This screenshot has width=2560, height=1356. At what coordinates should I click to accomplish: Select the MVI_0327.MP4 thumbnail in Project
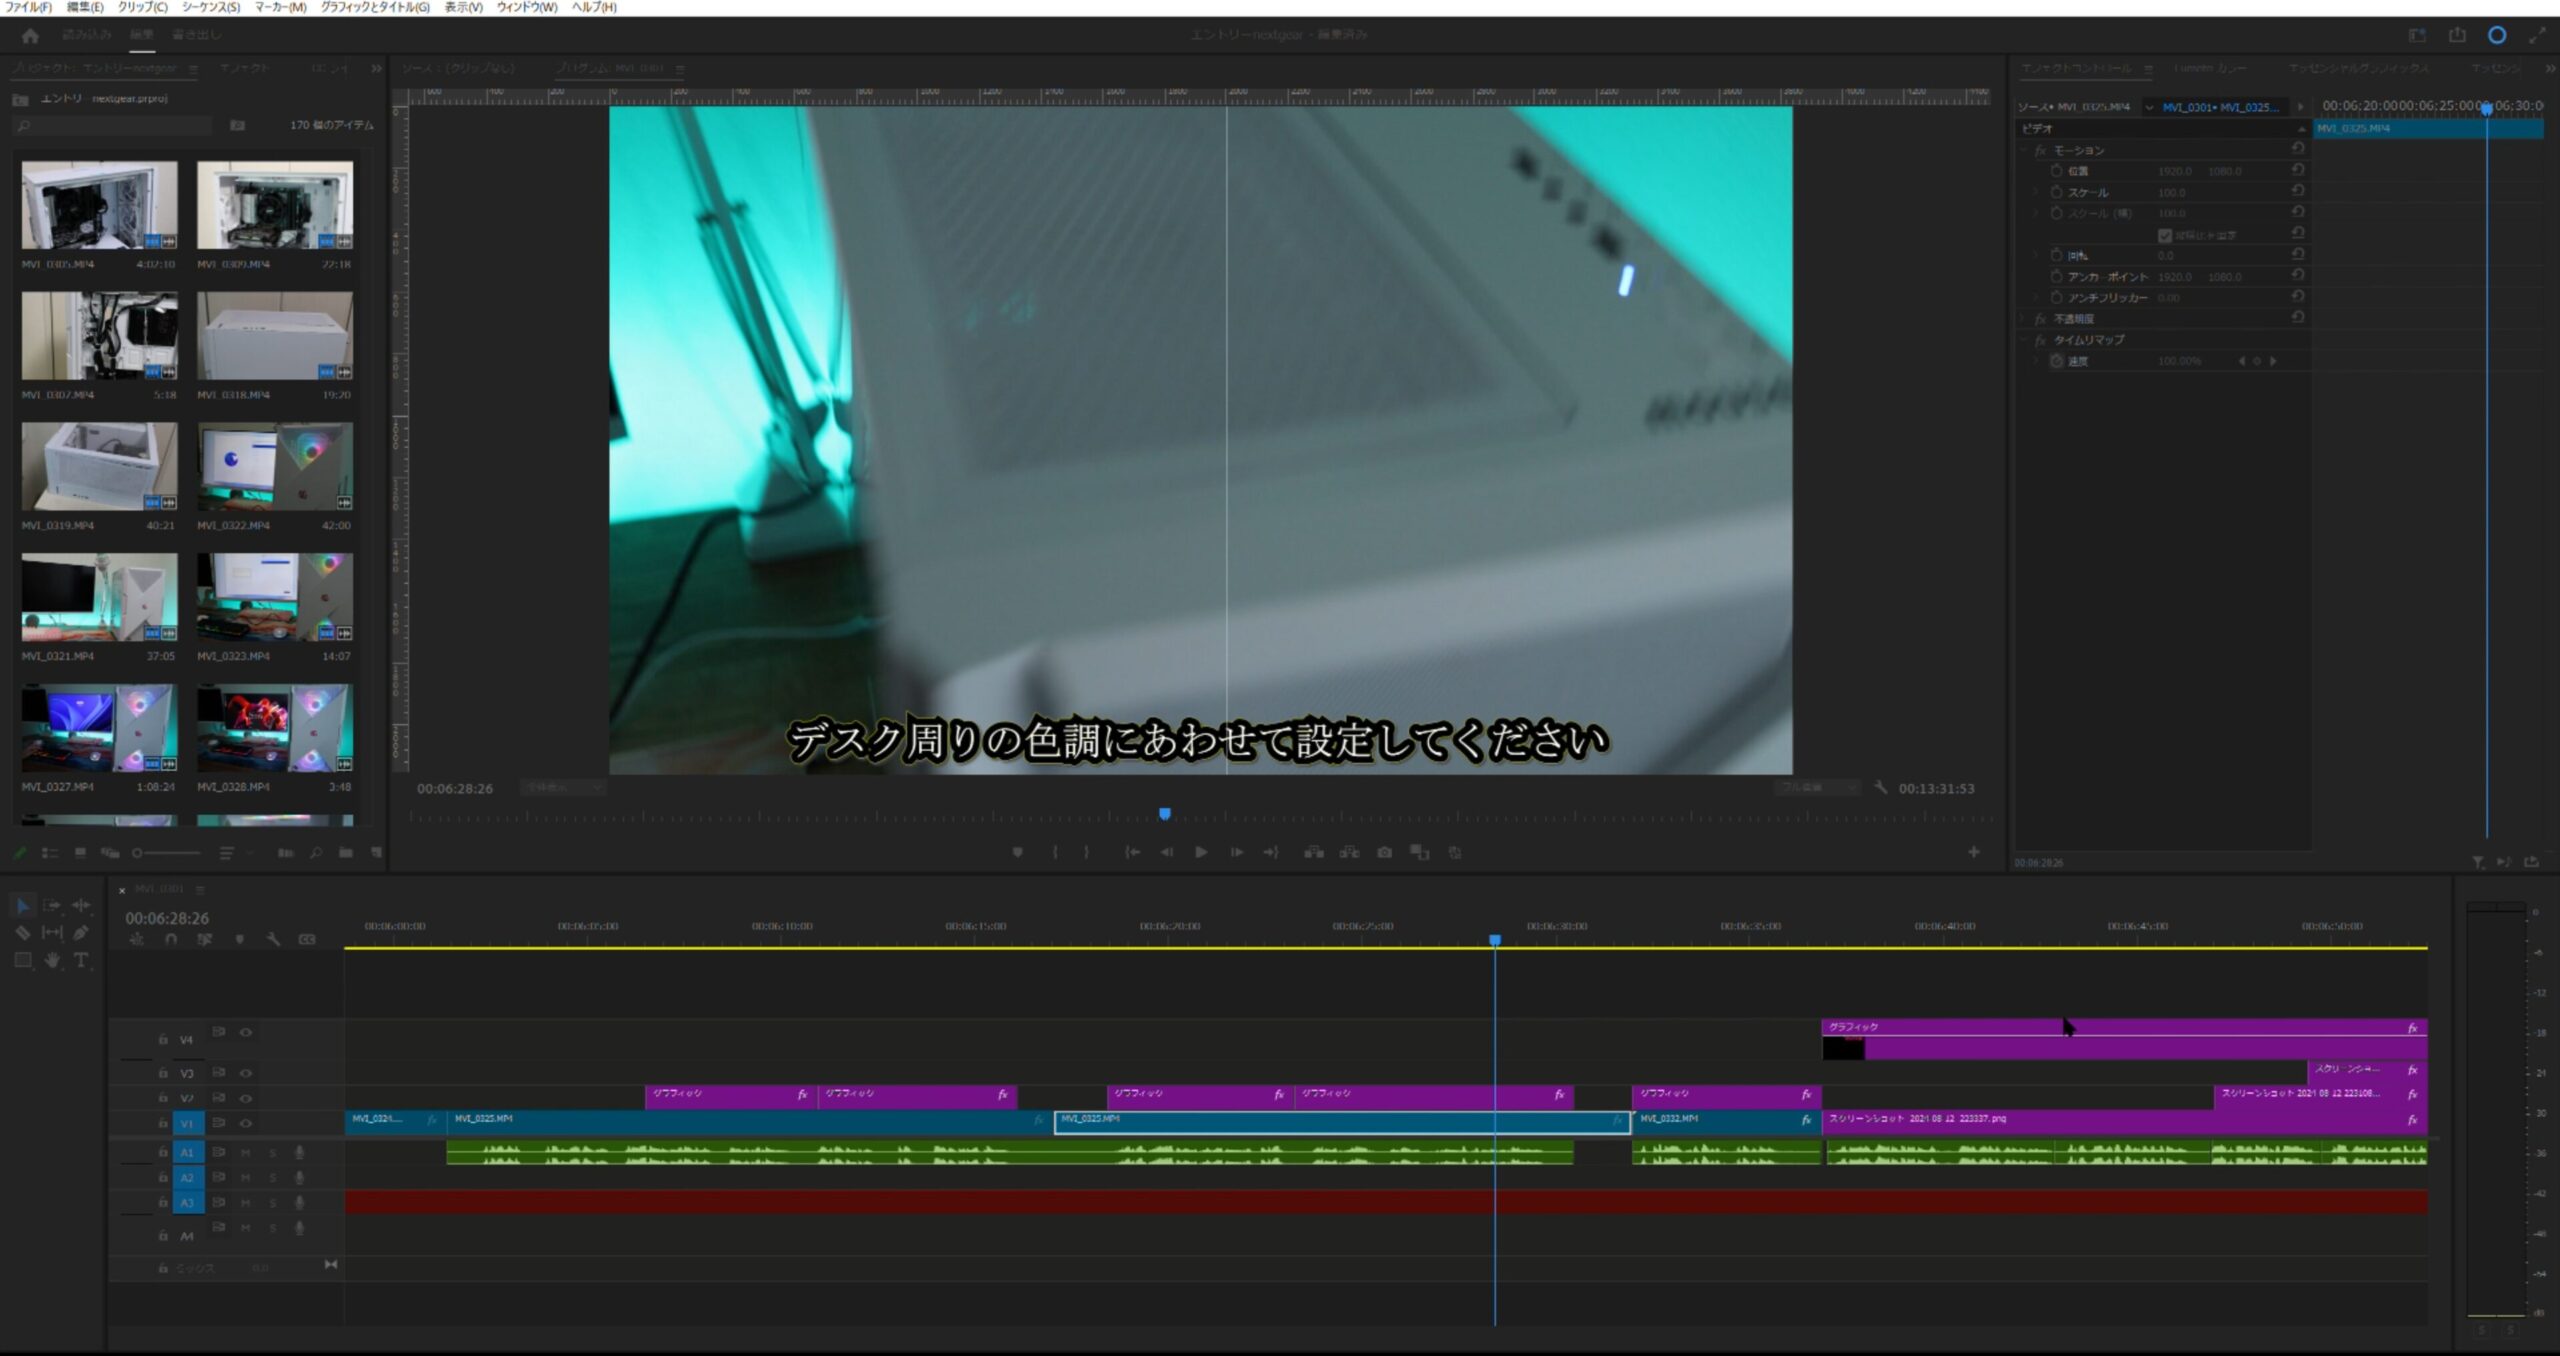[x=99, y=727]
